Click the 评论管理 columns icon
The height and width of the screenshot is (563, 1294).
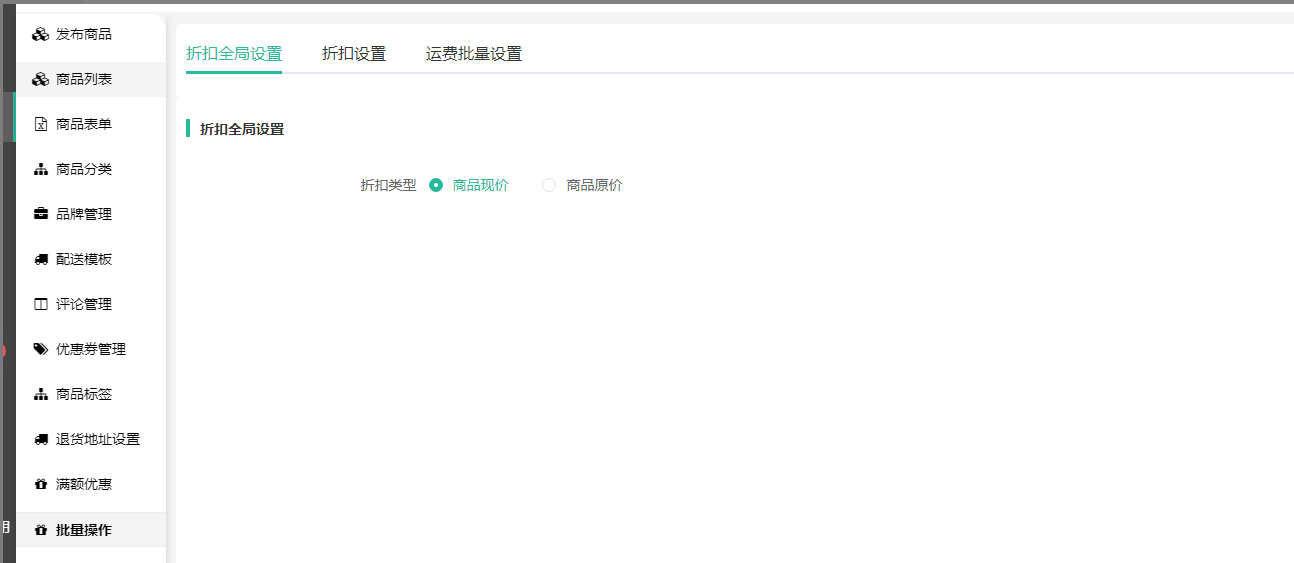(x=41, y=304)
